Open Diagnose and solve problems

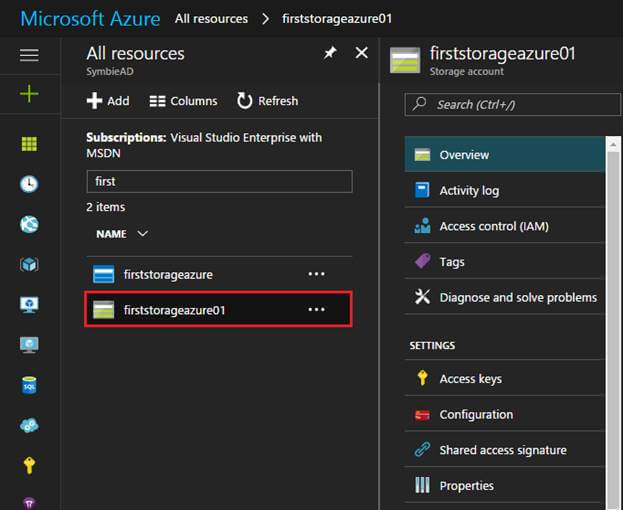505,297
